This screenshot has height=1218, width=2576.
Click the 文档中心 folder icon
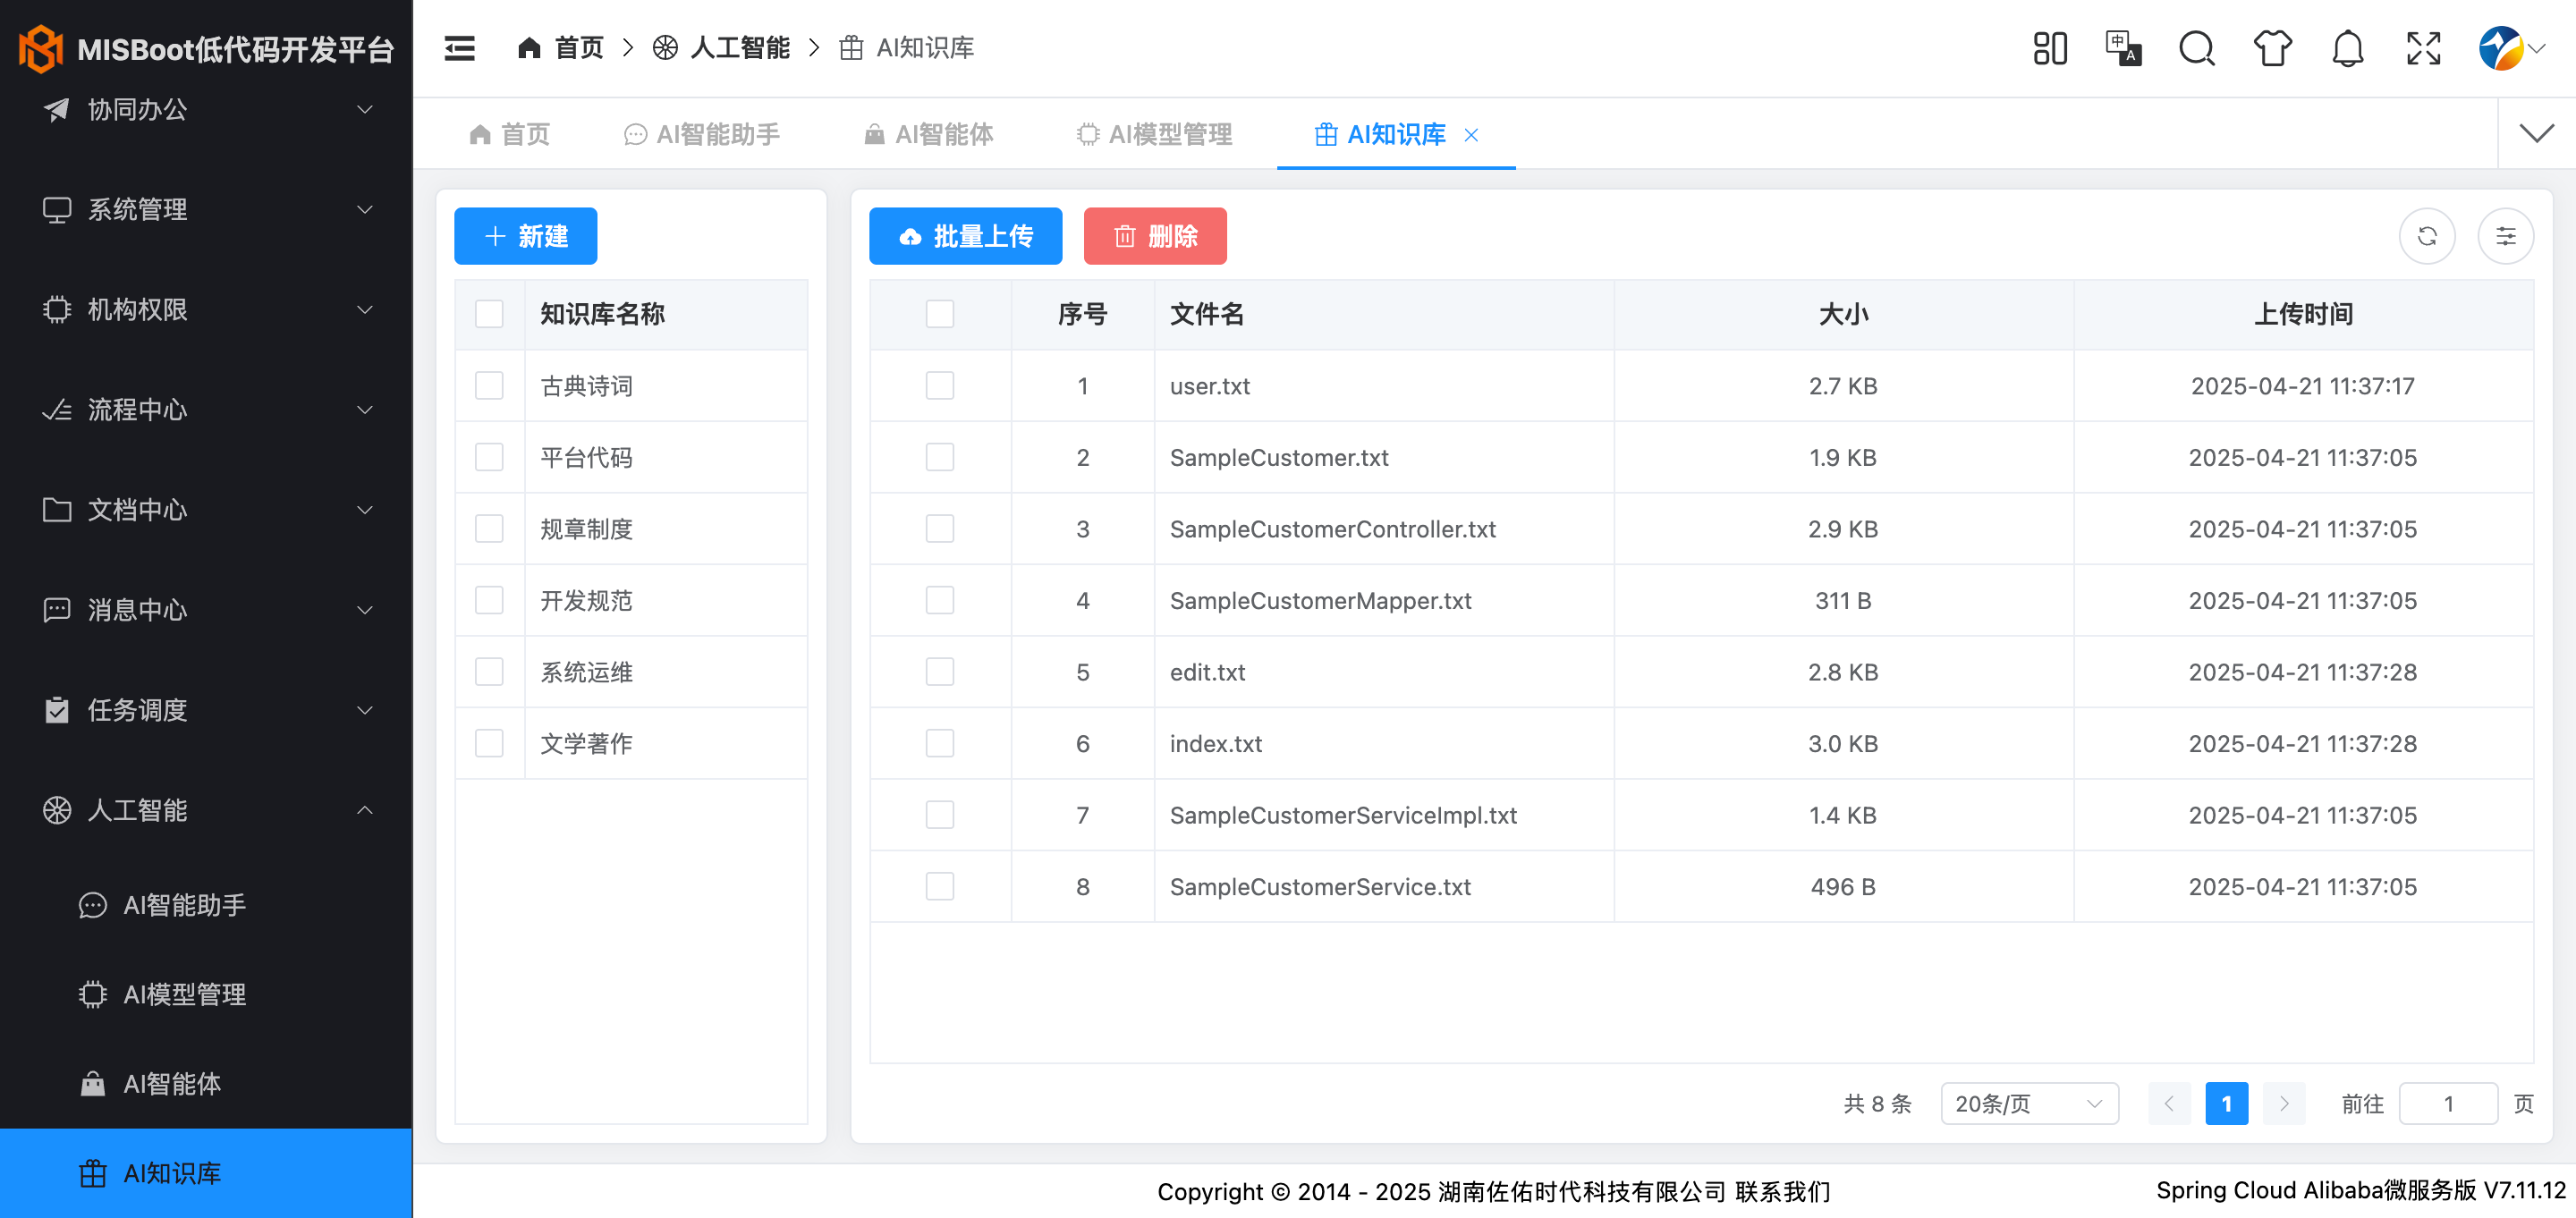(57, 509)
